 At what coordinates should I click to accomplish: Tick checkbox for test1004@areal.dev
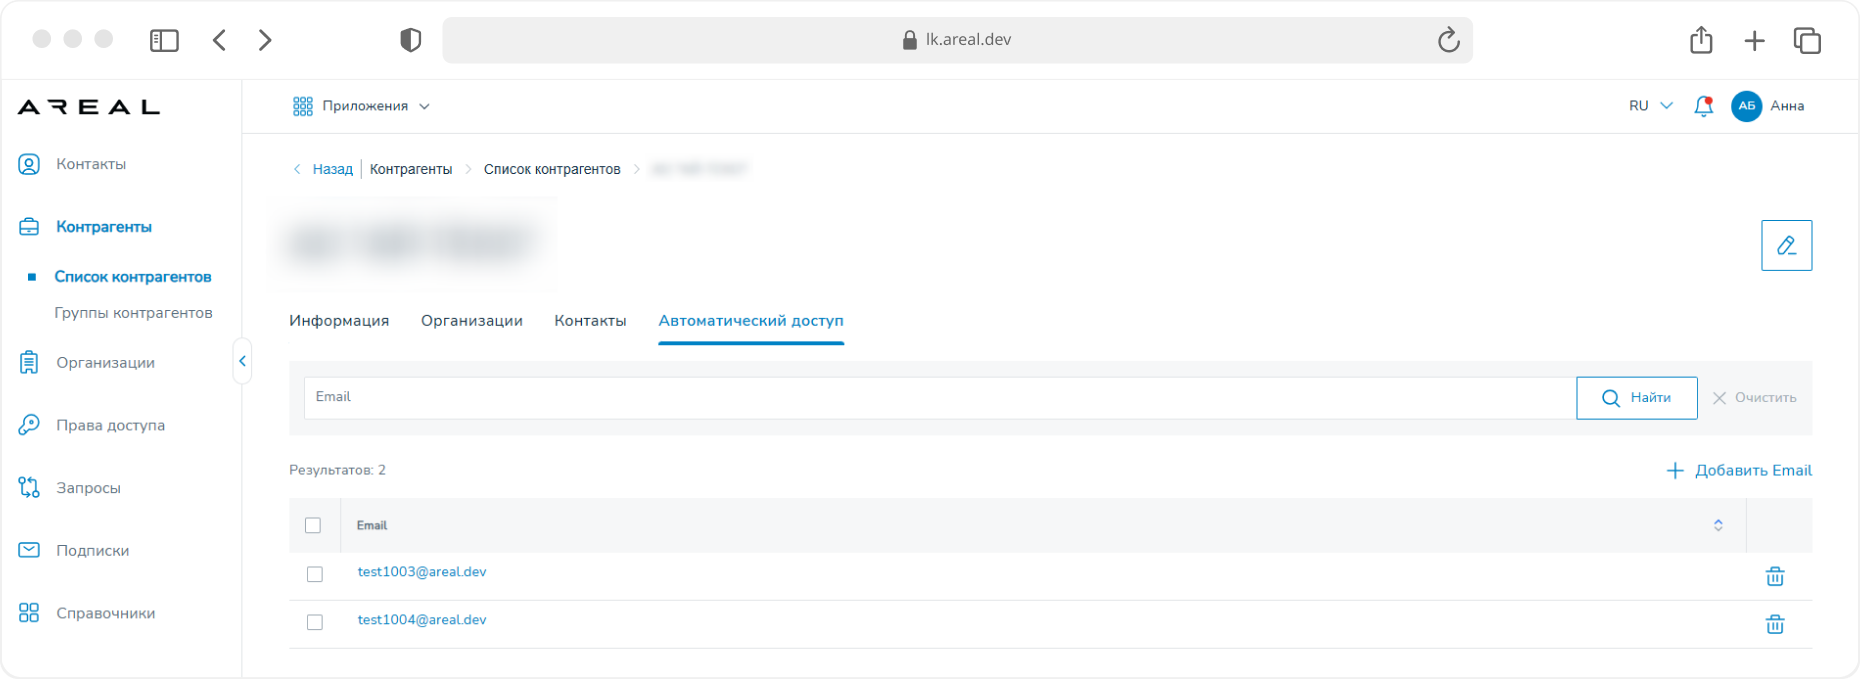click(x=315, y=622)
